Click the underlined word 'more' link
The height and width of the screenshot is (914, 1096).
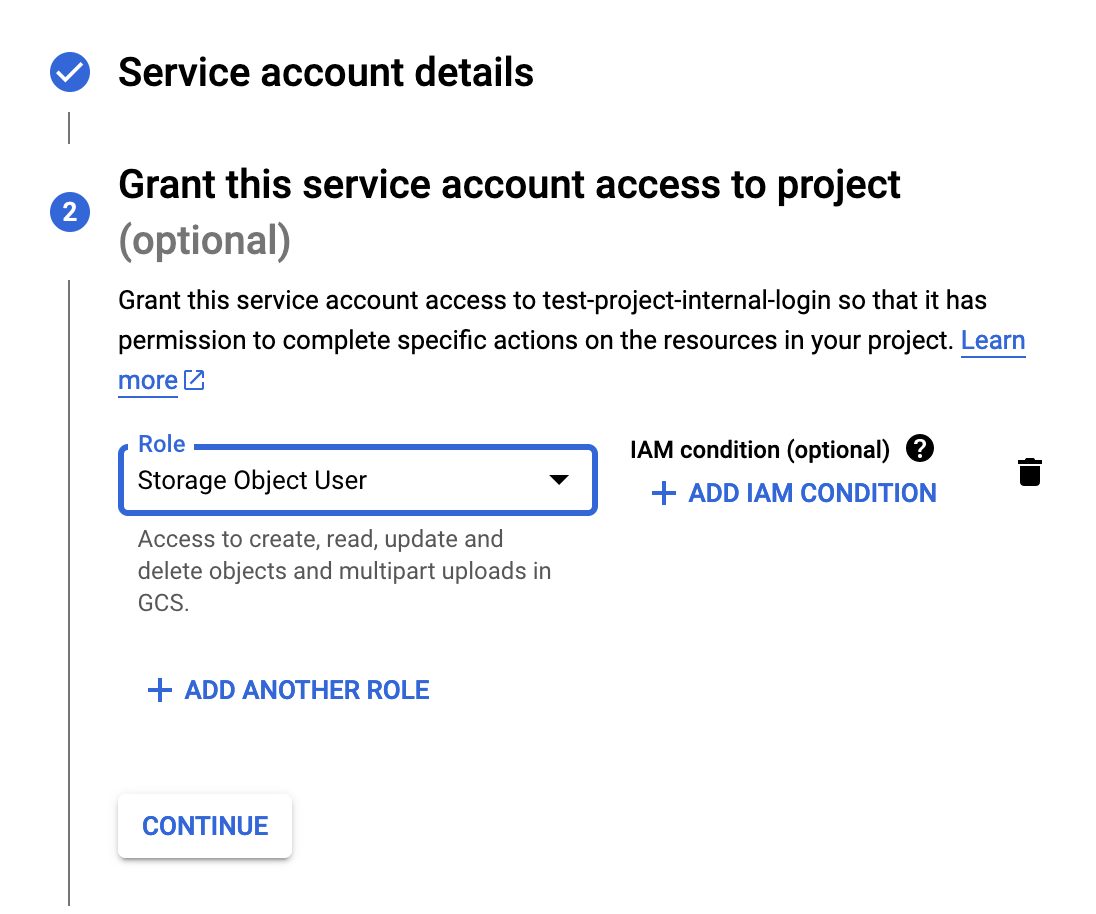click(147, 381)
